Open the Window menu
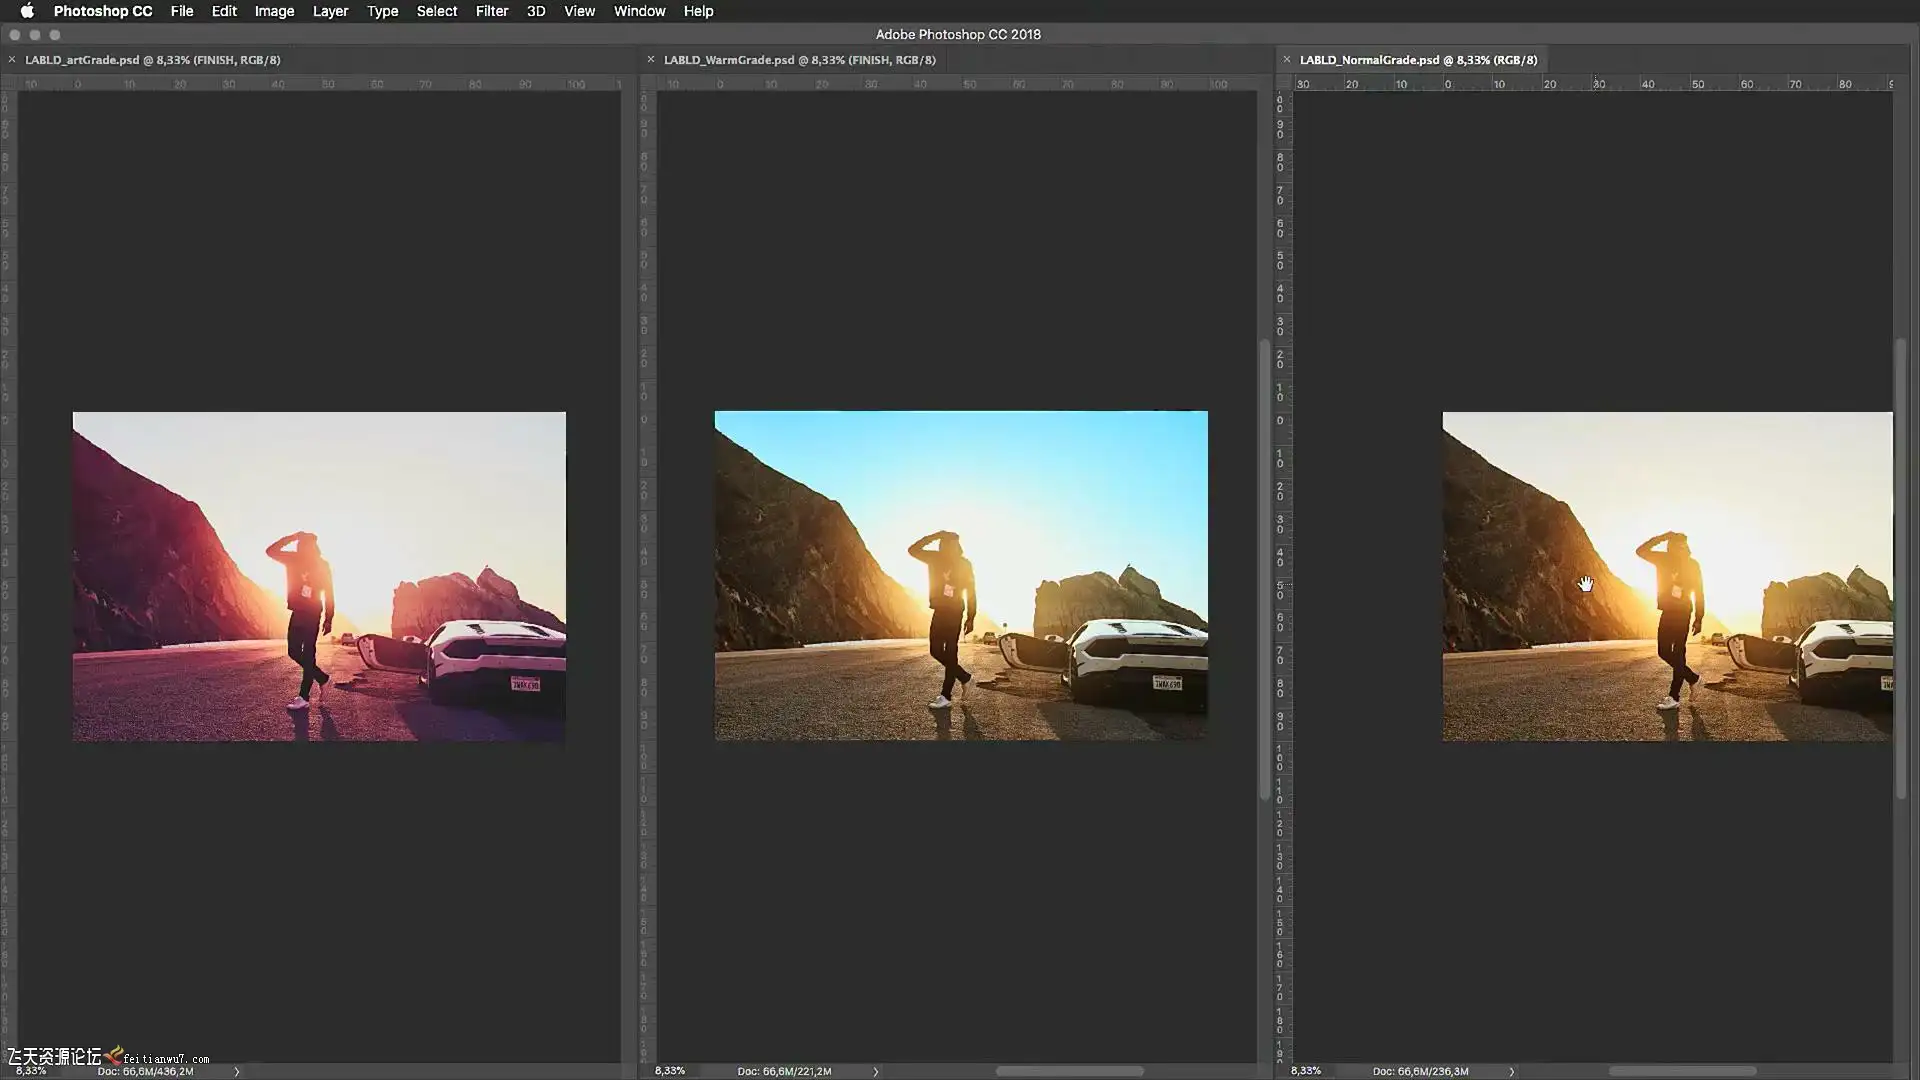 [x=639, y=11]
